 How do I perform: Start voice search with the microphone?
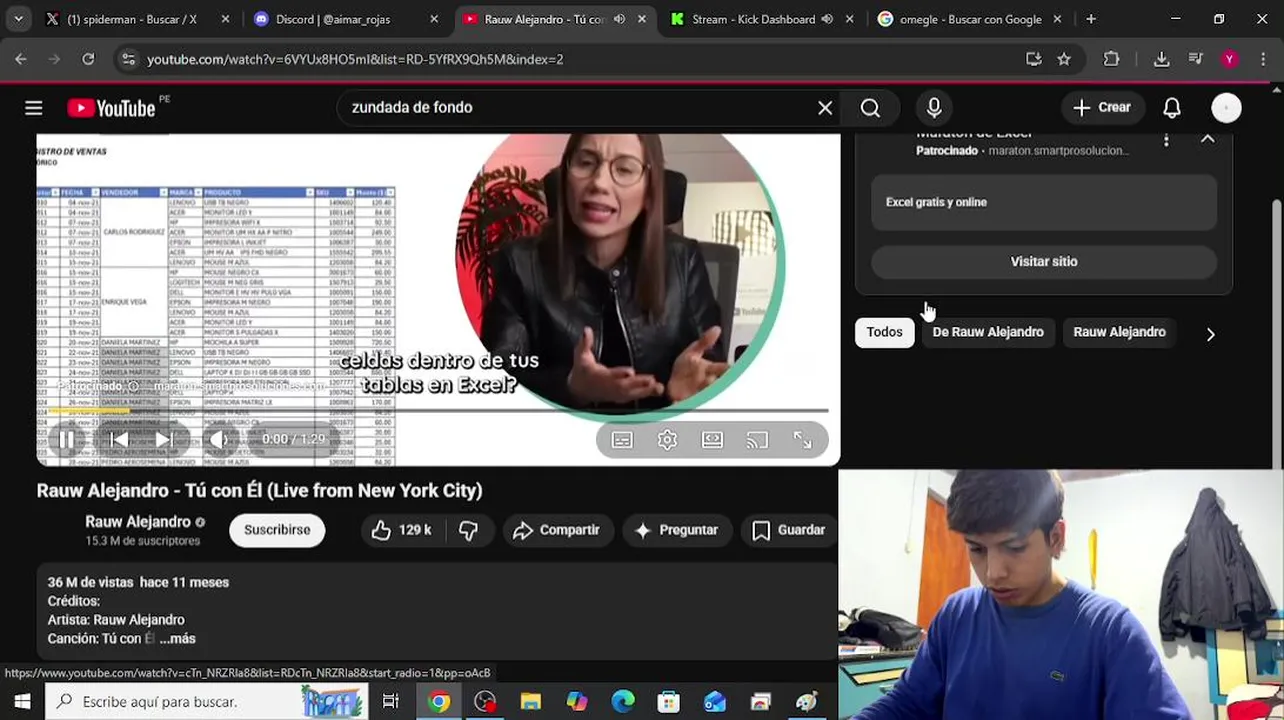pyautogui.click(x=934, y=108)
